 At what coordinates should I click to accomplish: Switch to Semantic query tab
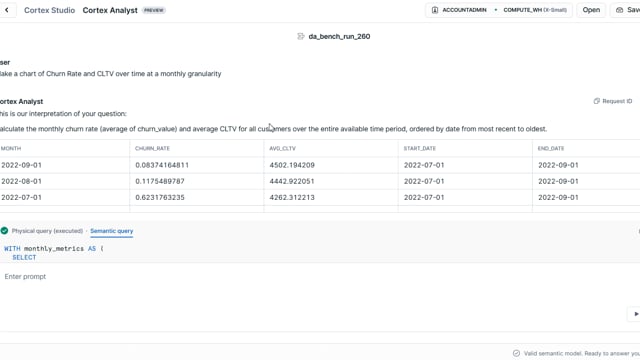pos(111,231)
